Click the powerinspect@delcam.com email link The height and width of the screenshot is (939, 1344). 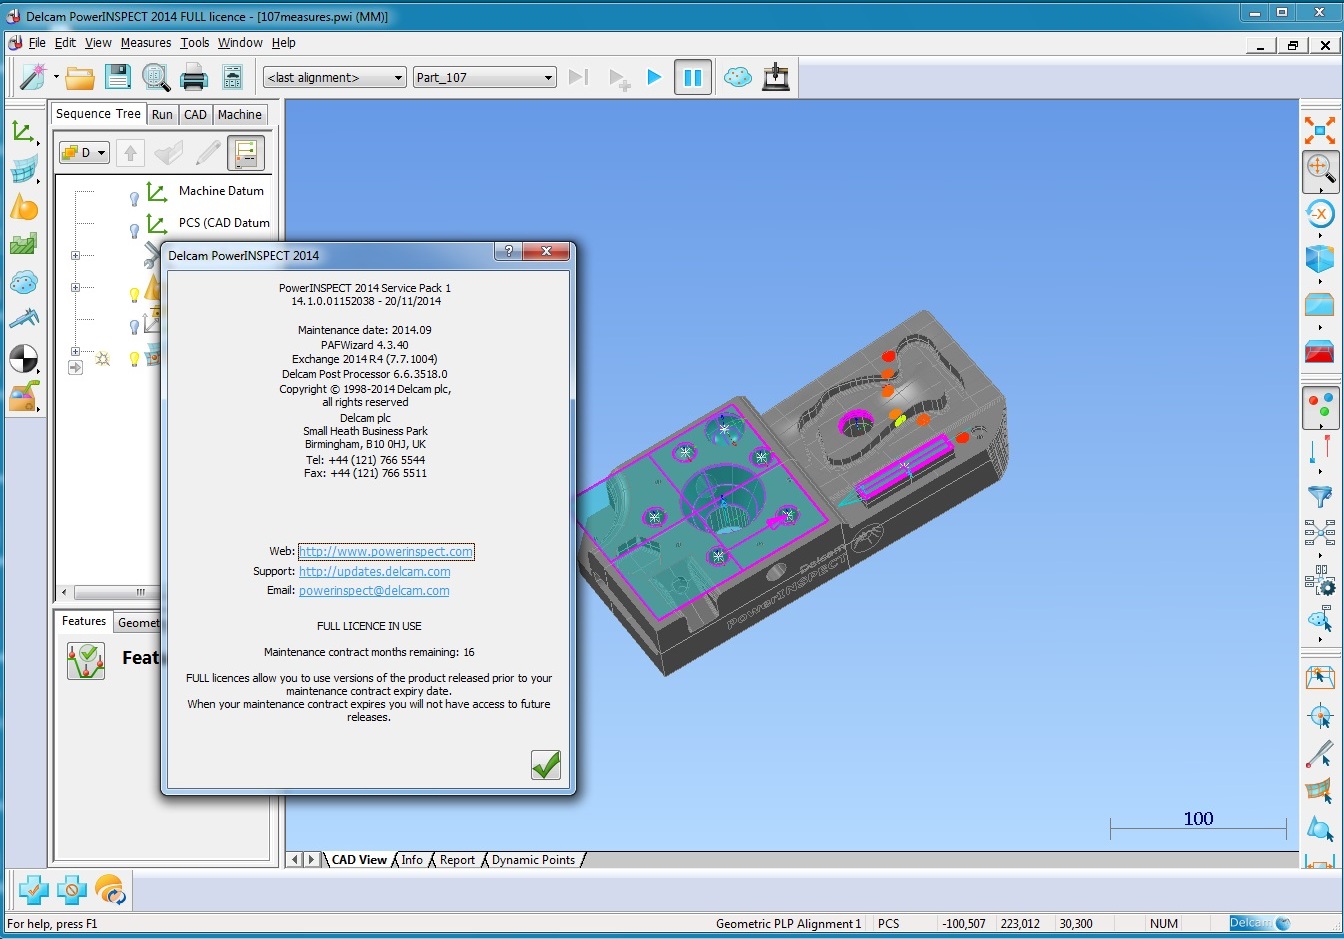pyautogui.click(x=374, y=591)
